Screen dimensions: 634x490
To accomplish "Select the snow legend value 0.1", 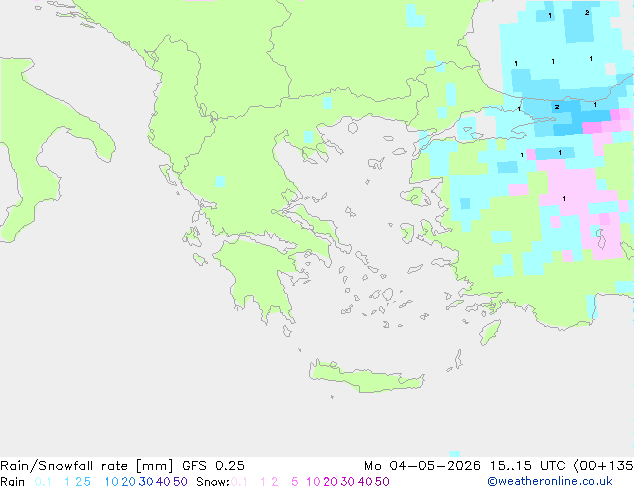I will coord(239,482).
